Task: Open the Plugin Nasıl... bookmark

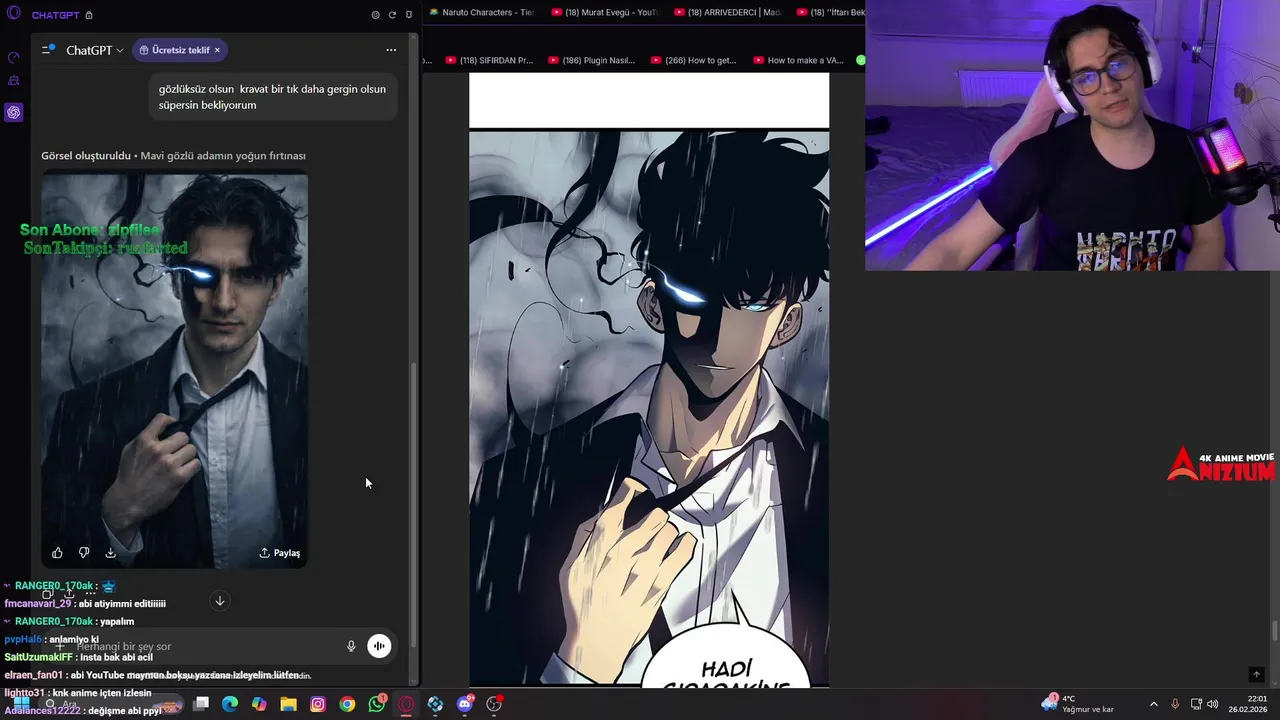Action: (x=592, y=60)
